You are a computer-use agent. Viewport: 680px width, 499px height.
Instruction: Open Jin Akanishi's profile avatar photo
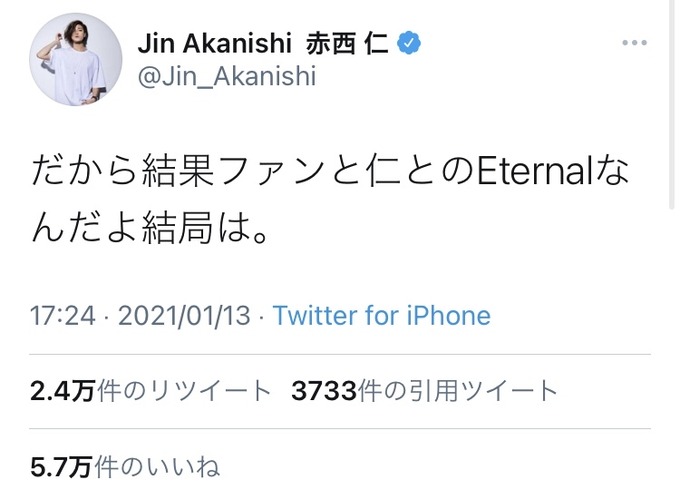tap(75, 59)
